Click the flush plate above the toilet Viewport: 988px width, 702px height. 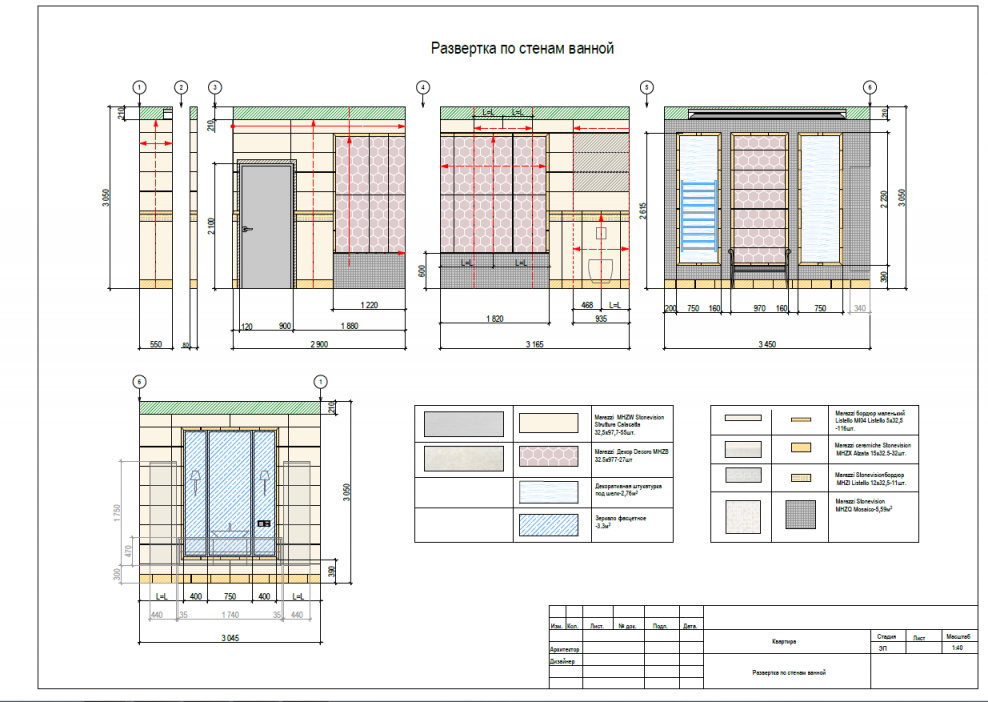(602, 232)
